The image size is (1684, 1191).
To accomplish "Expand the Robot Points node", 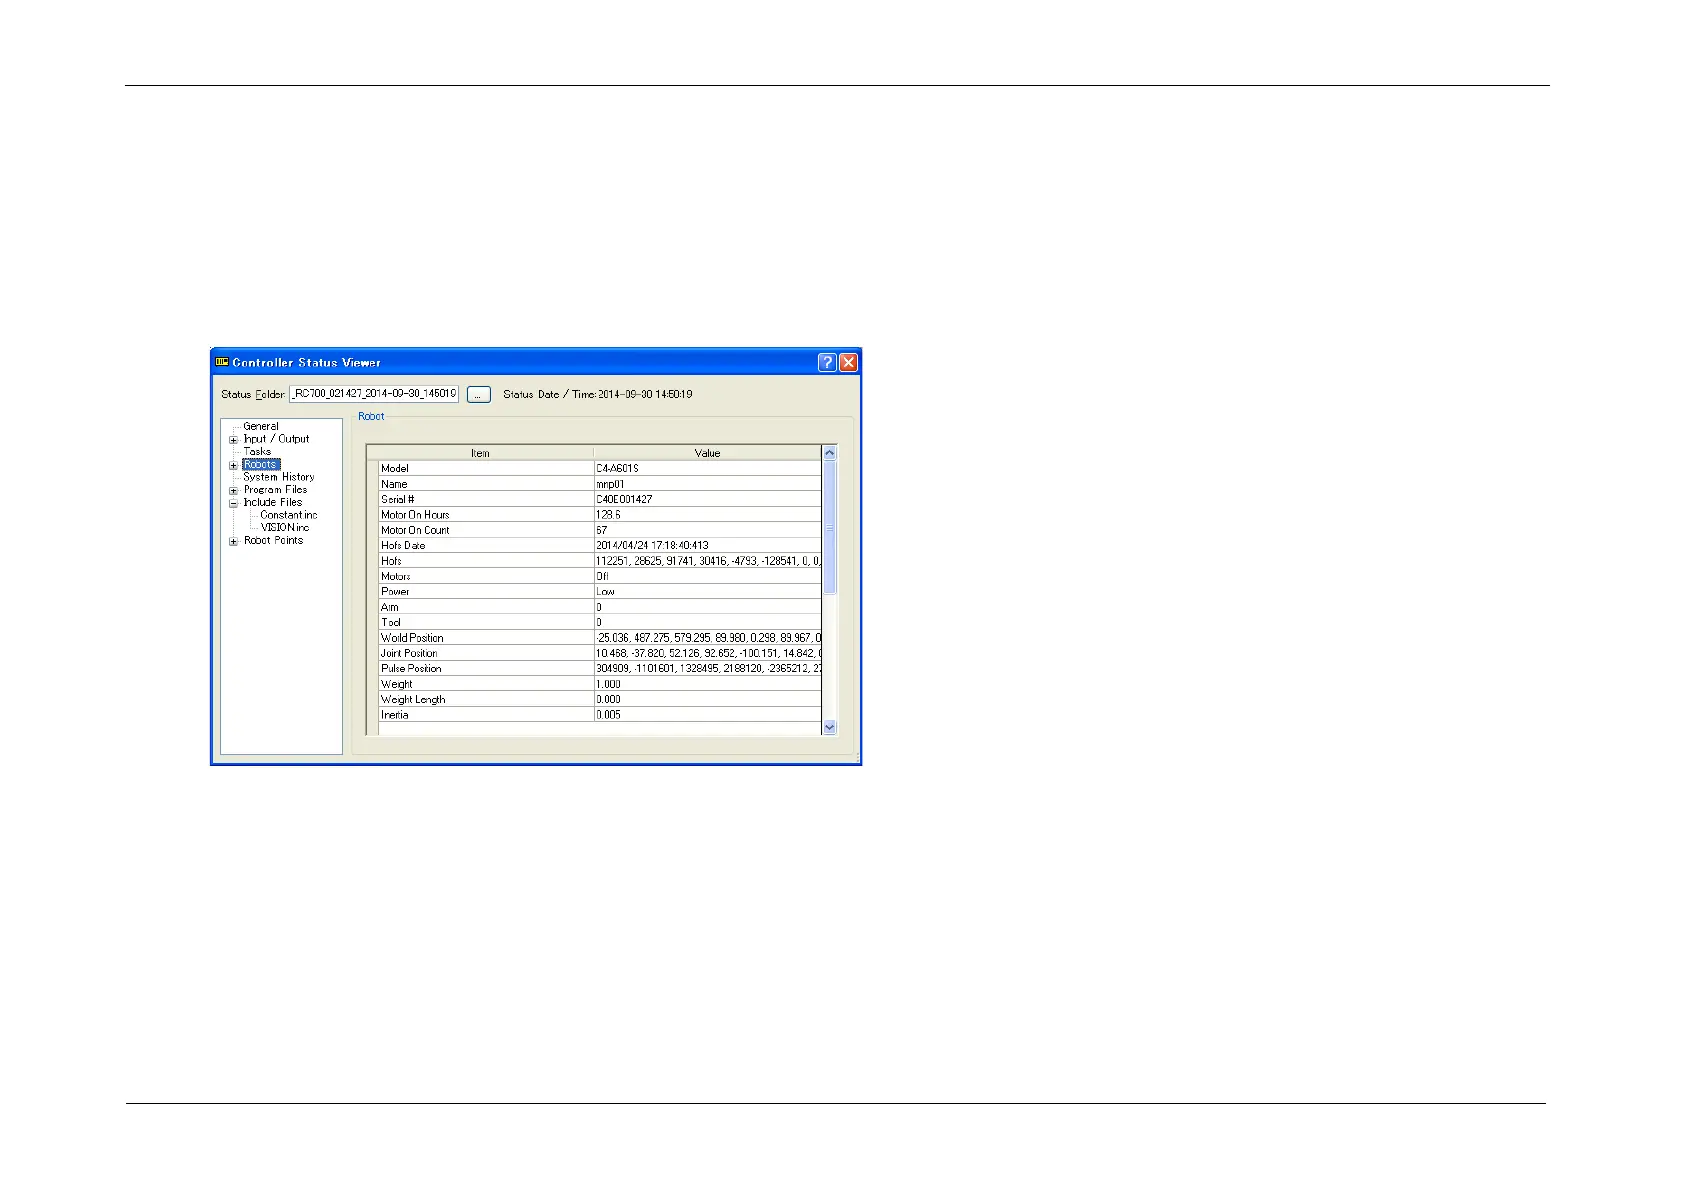I will point(234,541).
